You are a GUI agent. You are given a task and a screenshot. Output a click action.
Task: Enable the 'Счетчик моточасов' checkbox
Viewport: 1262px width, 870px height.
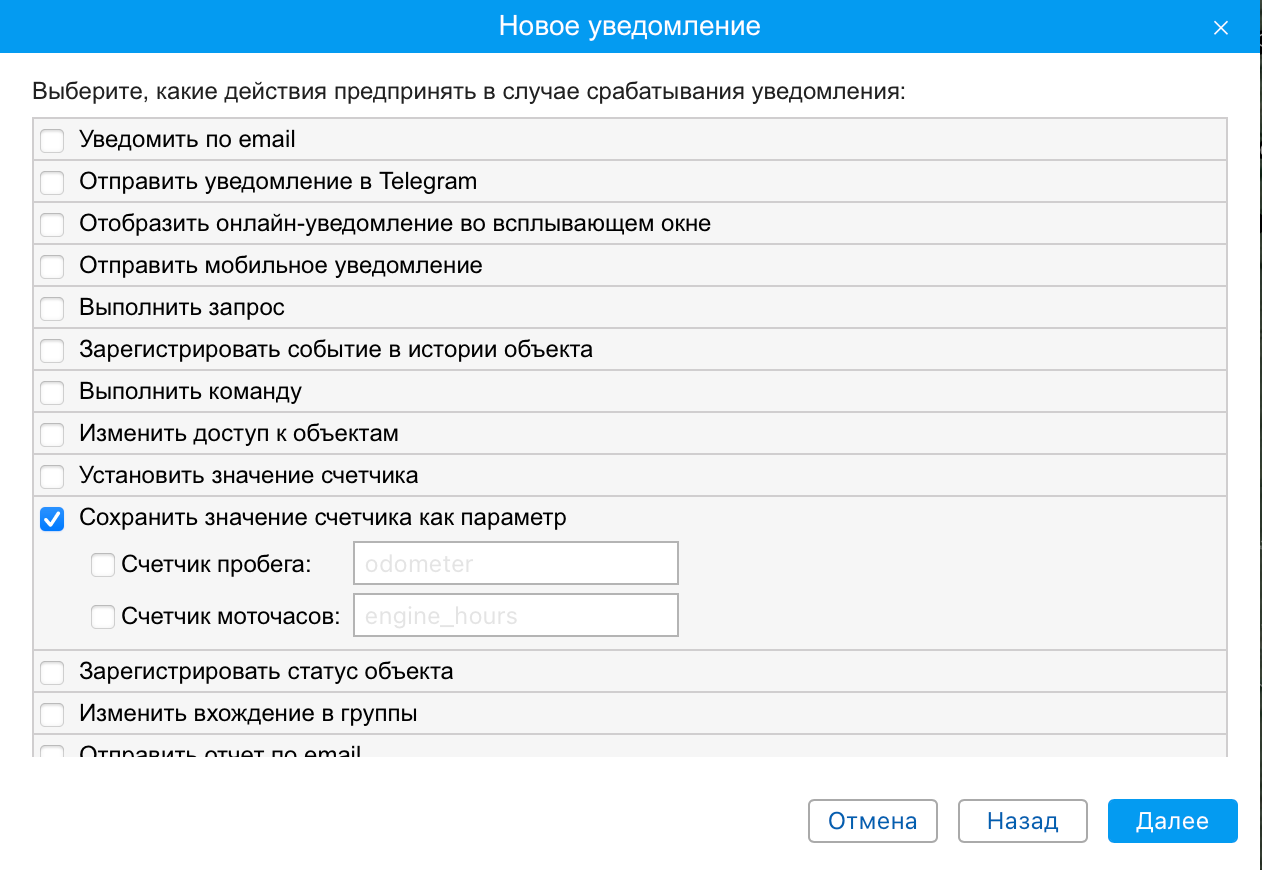point(103,617)
